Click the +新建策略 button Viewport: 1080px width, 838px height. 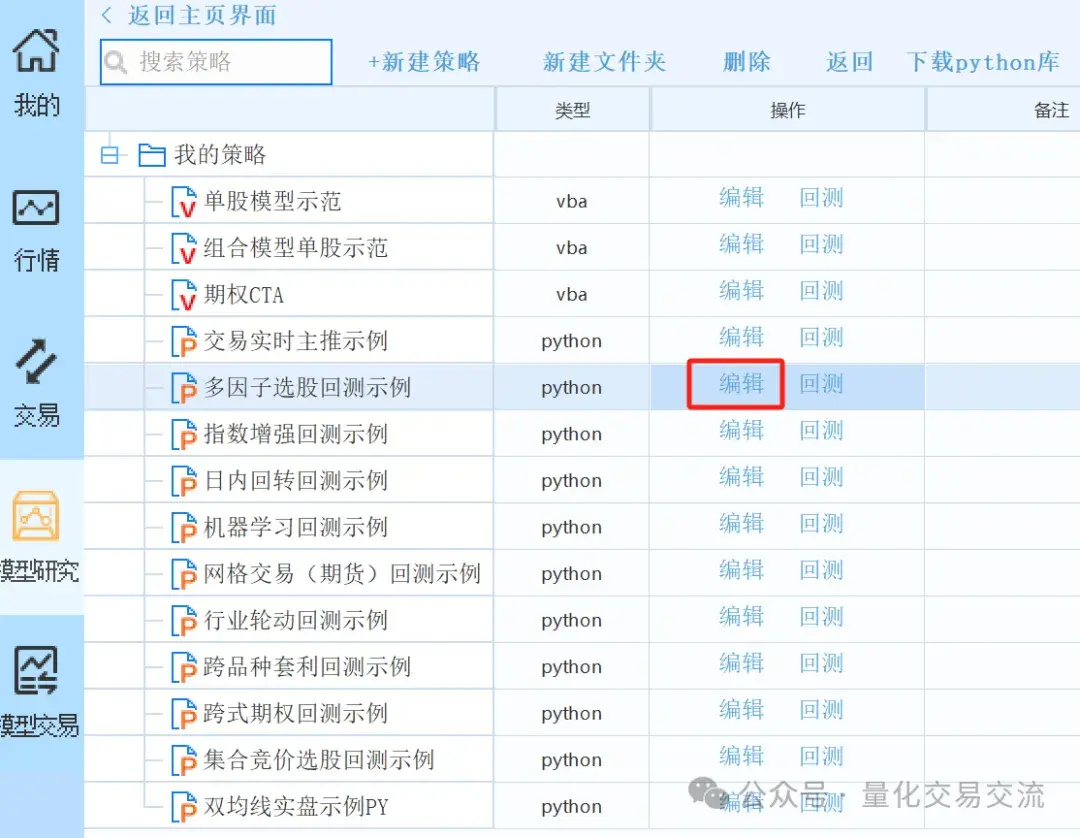click(424, 62)
